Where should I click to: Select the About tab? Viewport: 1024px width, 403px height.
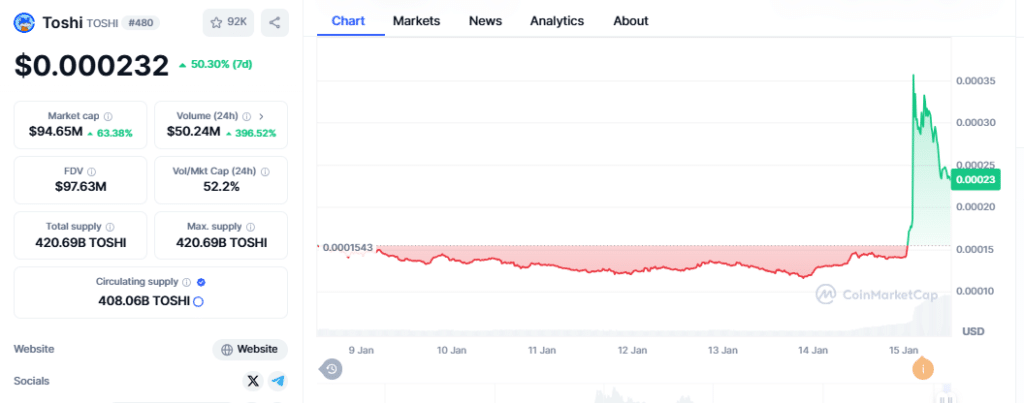point(630,21)
